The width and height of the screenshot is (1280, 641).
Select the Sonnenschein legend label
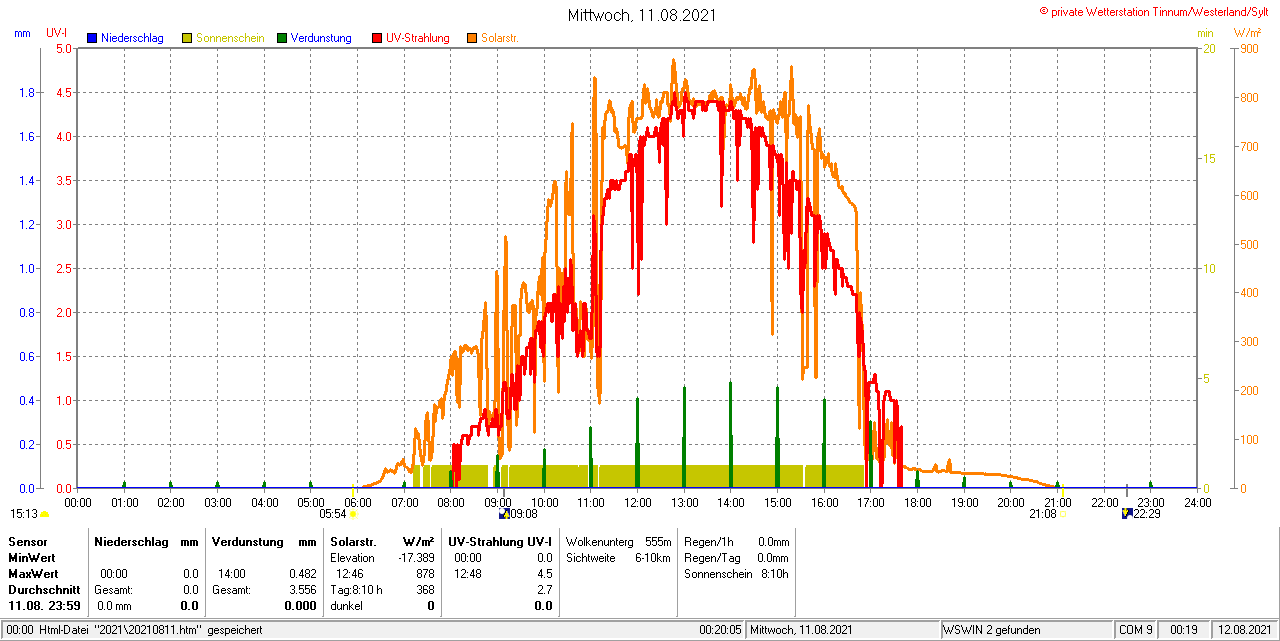tap(230, 38)
